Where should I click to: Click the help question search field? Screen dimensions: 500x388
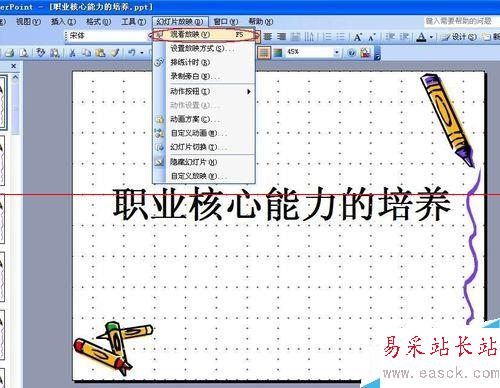(x=461, y=21)
